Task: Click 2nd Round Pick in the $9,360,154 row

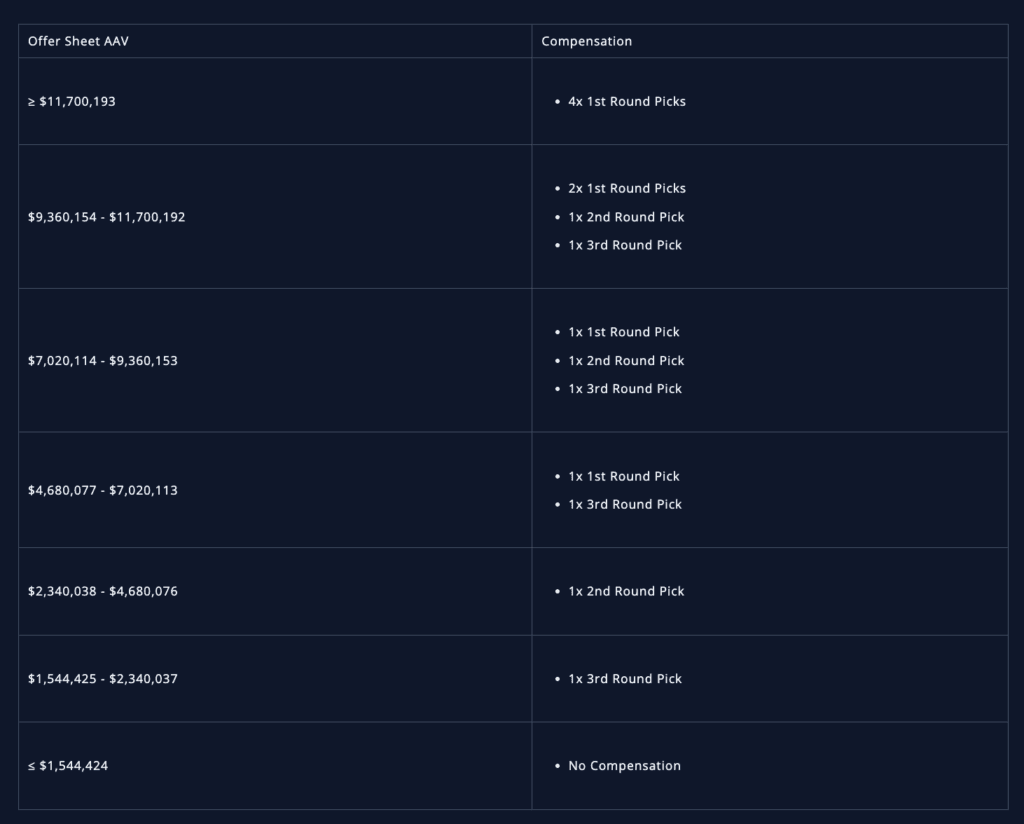Action: [x=626, y=217]
